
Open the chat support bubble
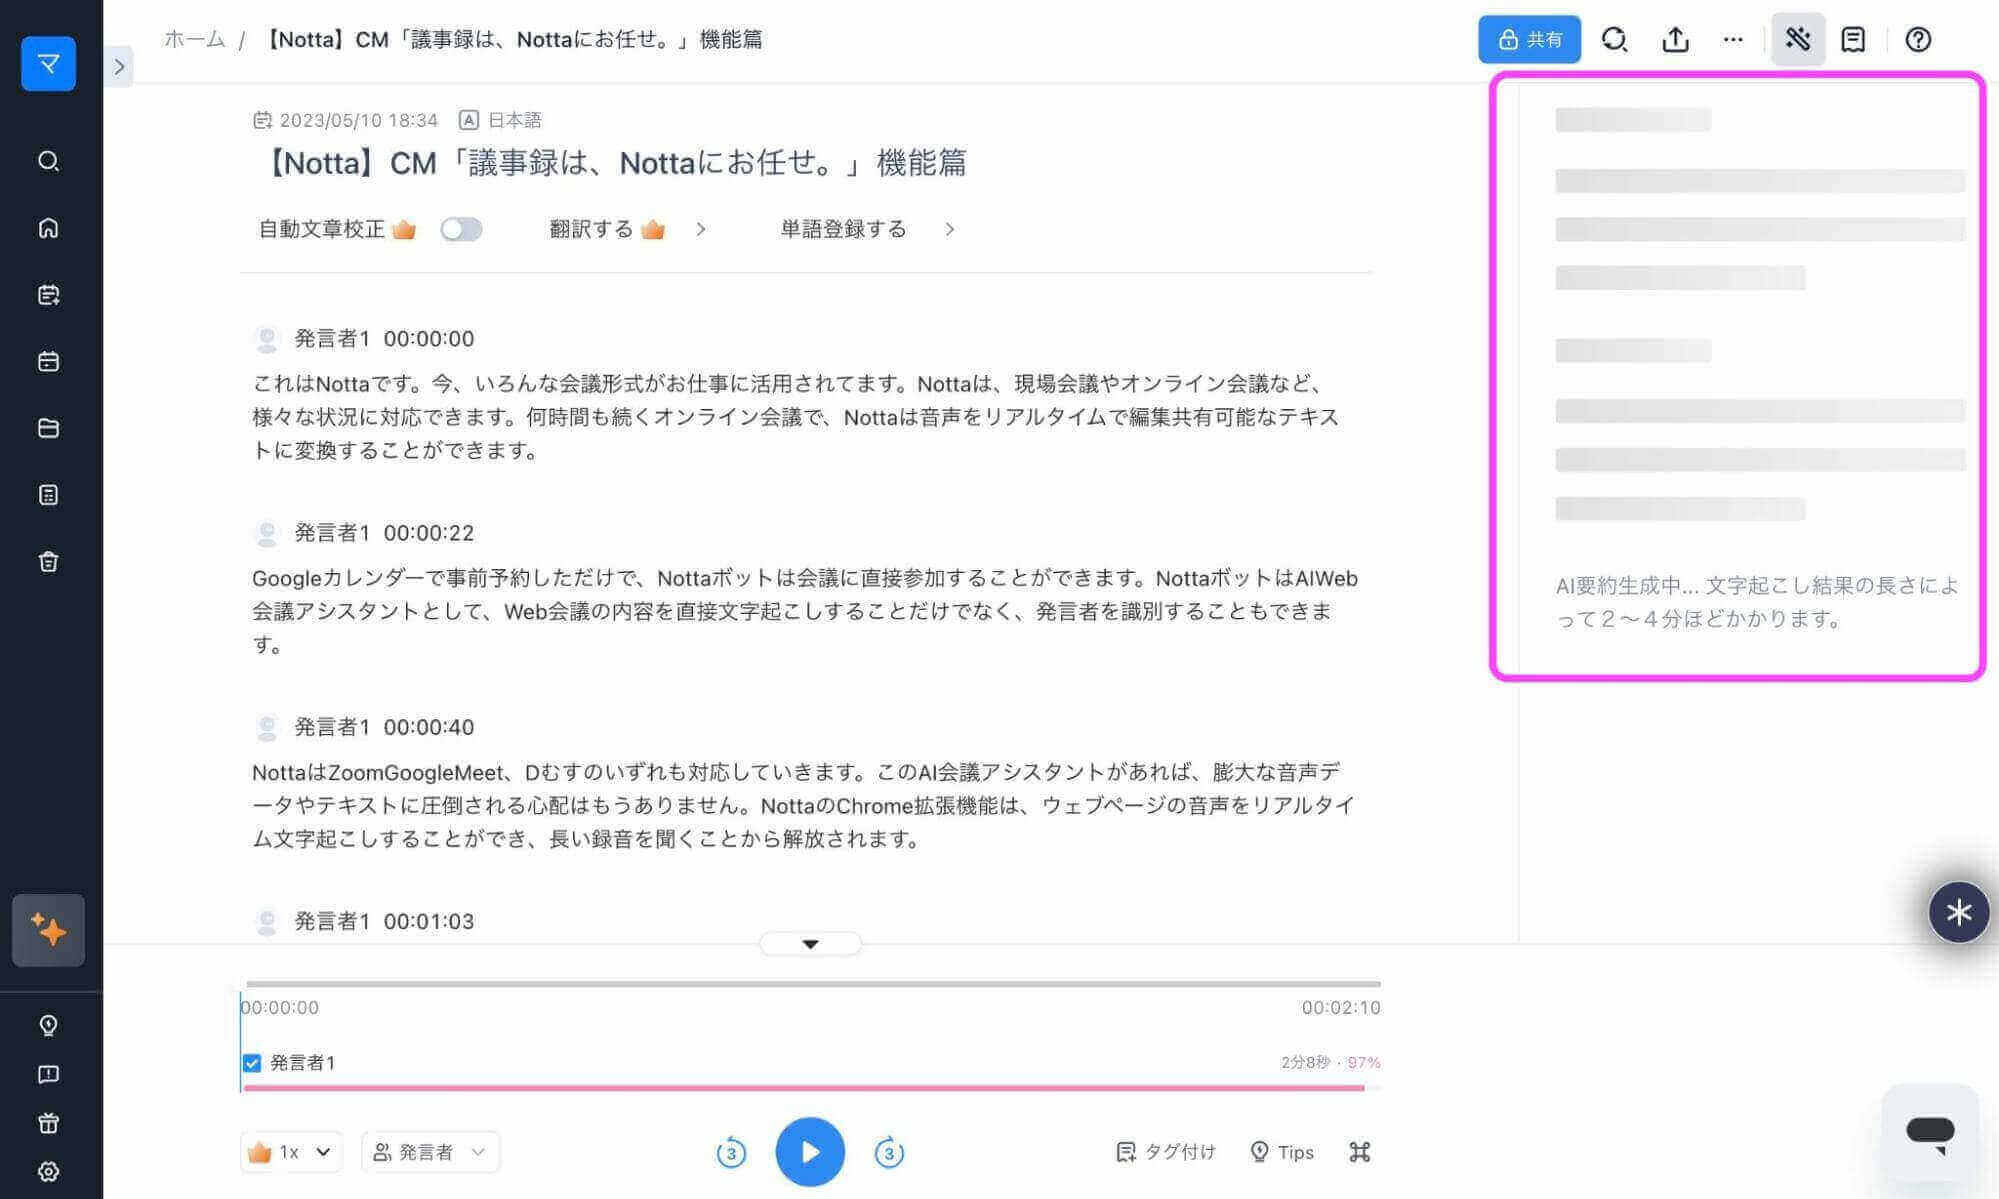point(1930,1133)
